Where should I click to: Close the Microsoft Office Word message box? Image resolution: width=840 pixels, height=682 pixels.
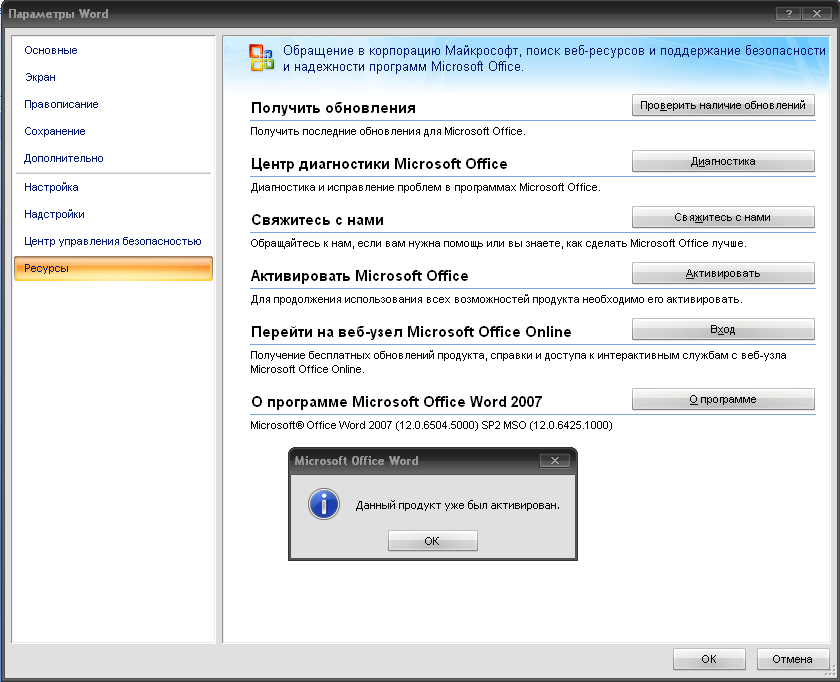[554, 461]
